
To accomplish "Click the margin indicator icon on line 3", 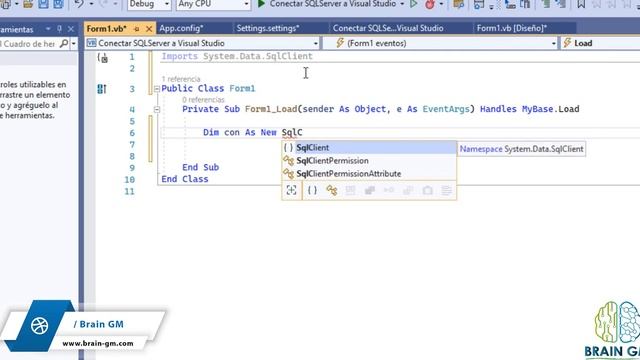I will pos(102,89).
